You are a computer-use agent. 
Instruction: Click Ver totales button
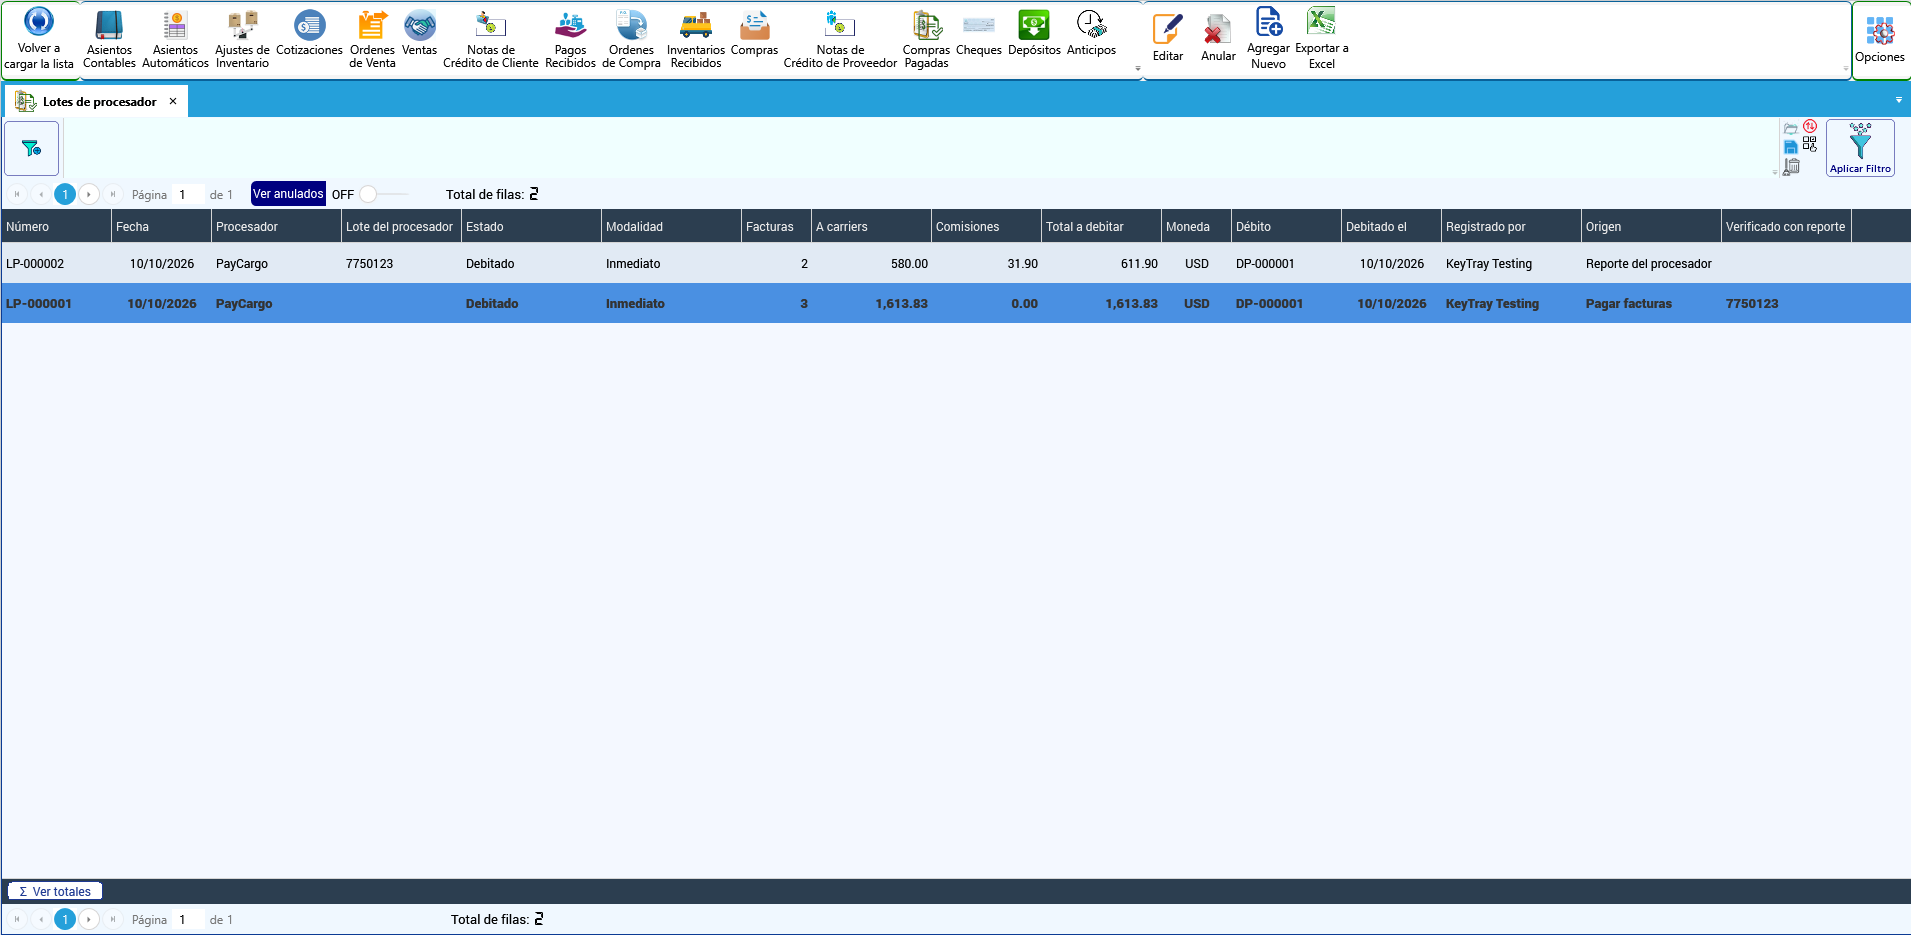pyautogui.click(x=55, y=891)
